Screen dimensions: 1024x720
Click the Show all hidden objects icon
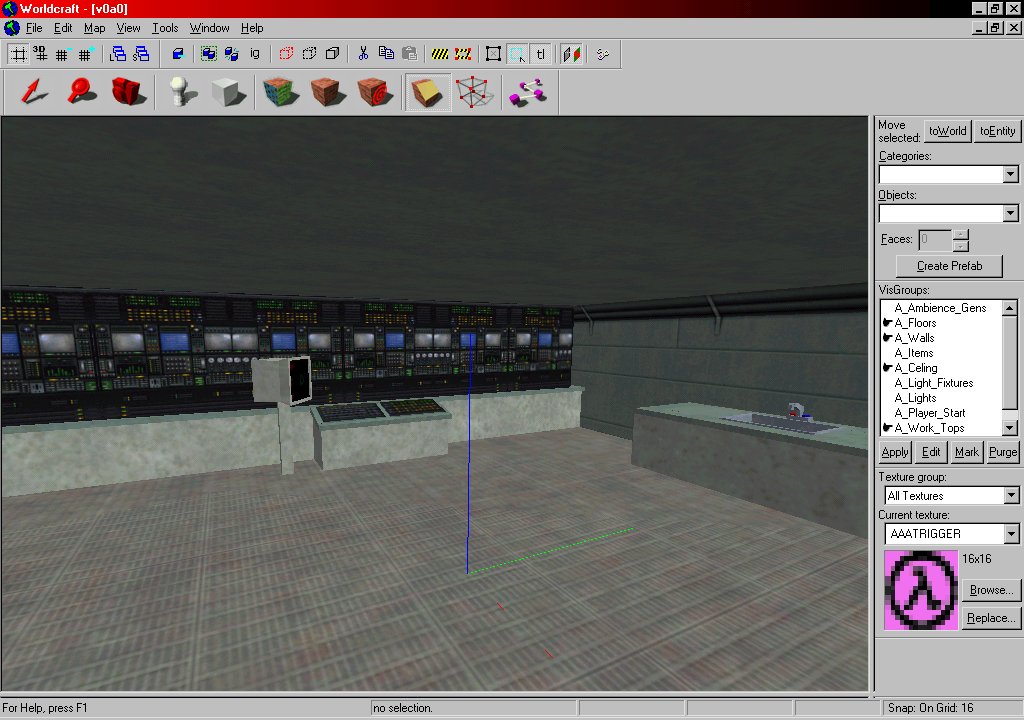pyautogui.click(x=332, y=54)
